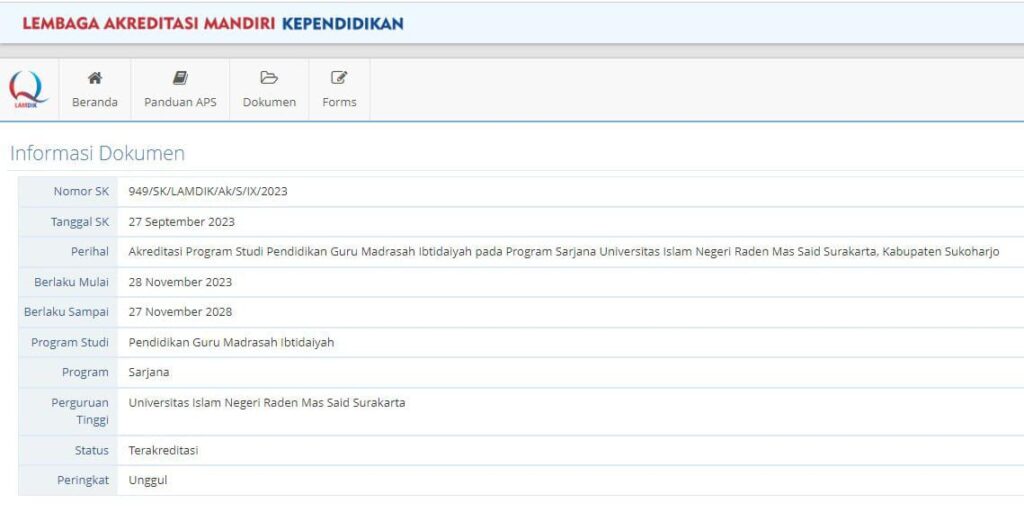This screenshot has width=1024, height=530.
Task: Select the SK number 949/SK/LAMDIK/Ak/S/IX/2023
Action: point(208,191)
